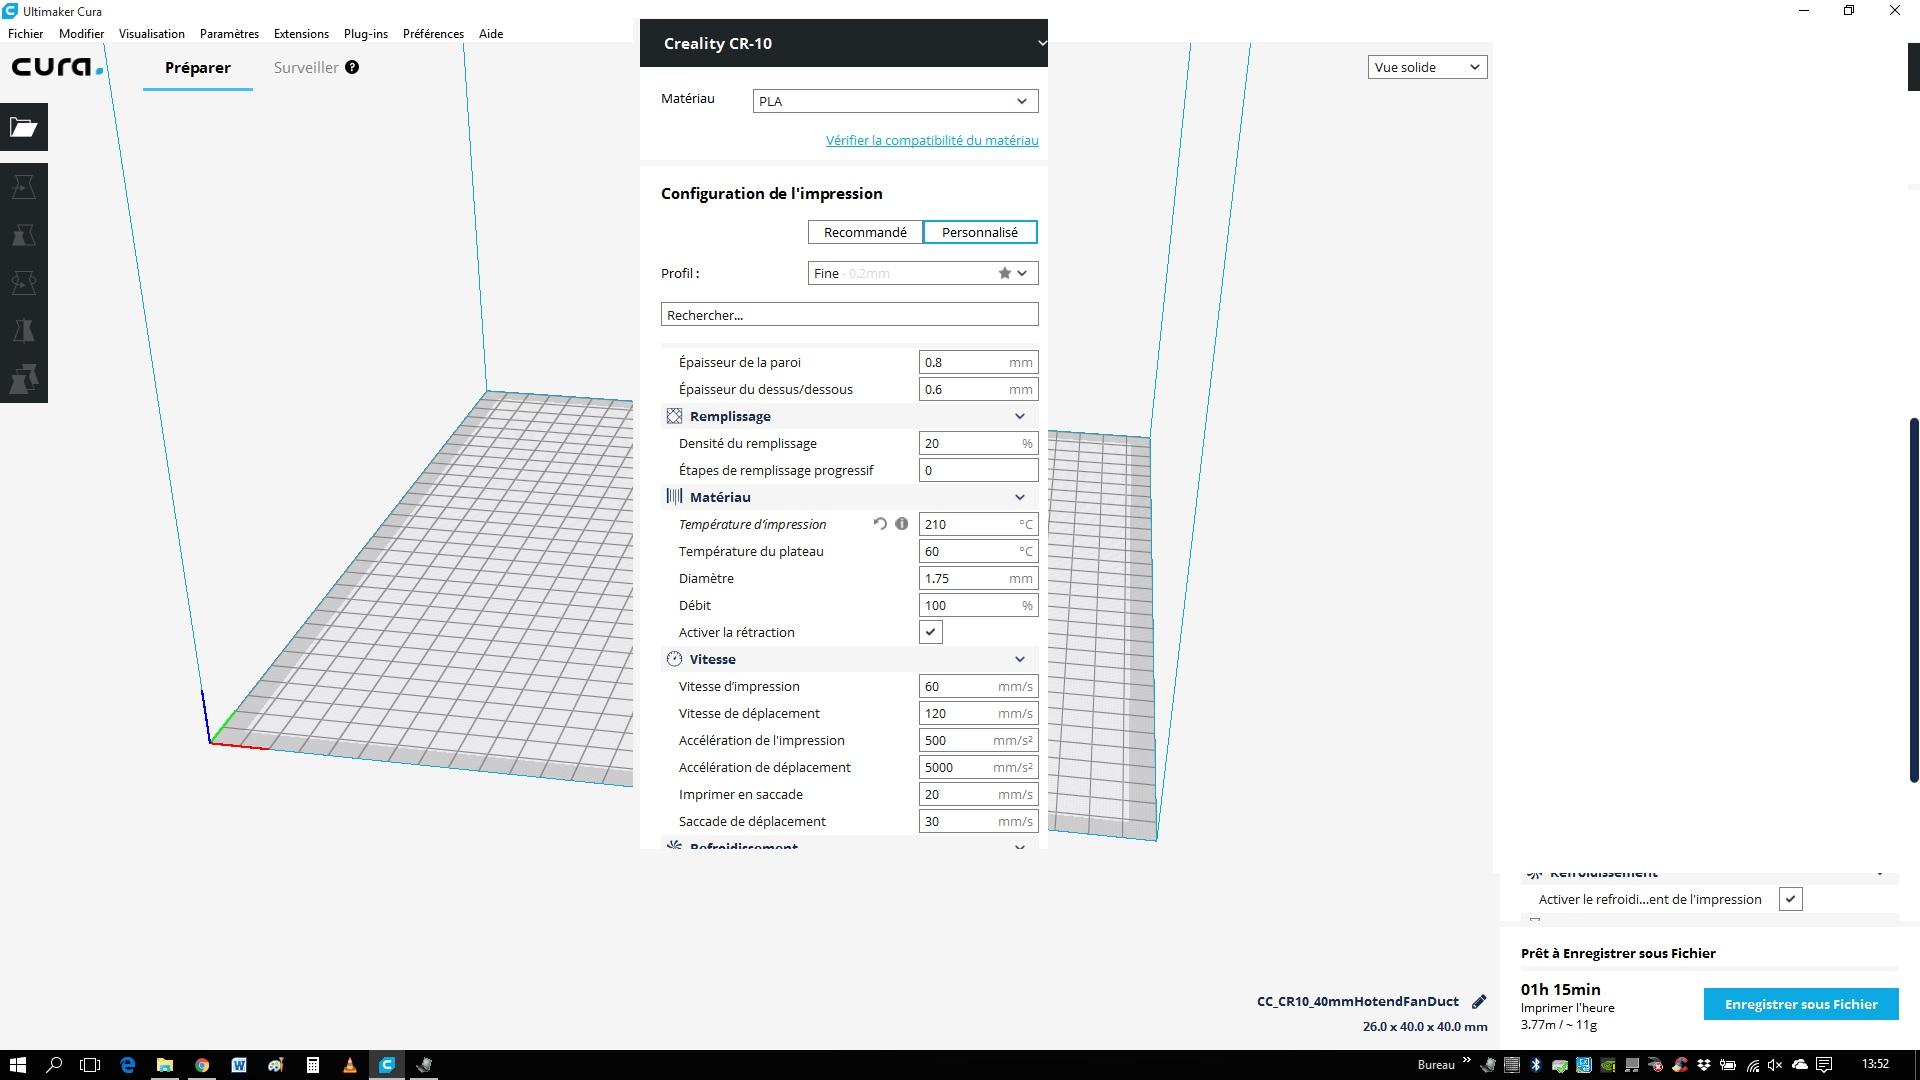Switch to the Surveiller tab
Image resolution: width=1920 pixels, height=1080 pixels.
click(306, 67)
